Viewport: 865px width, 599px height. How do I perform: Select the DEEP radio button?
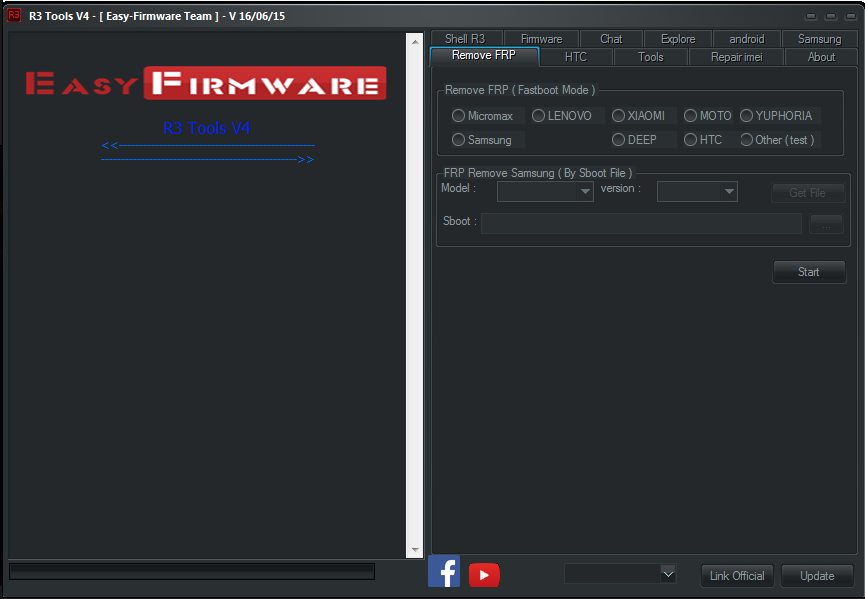tap(618, 140)
